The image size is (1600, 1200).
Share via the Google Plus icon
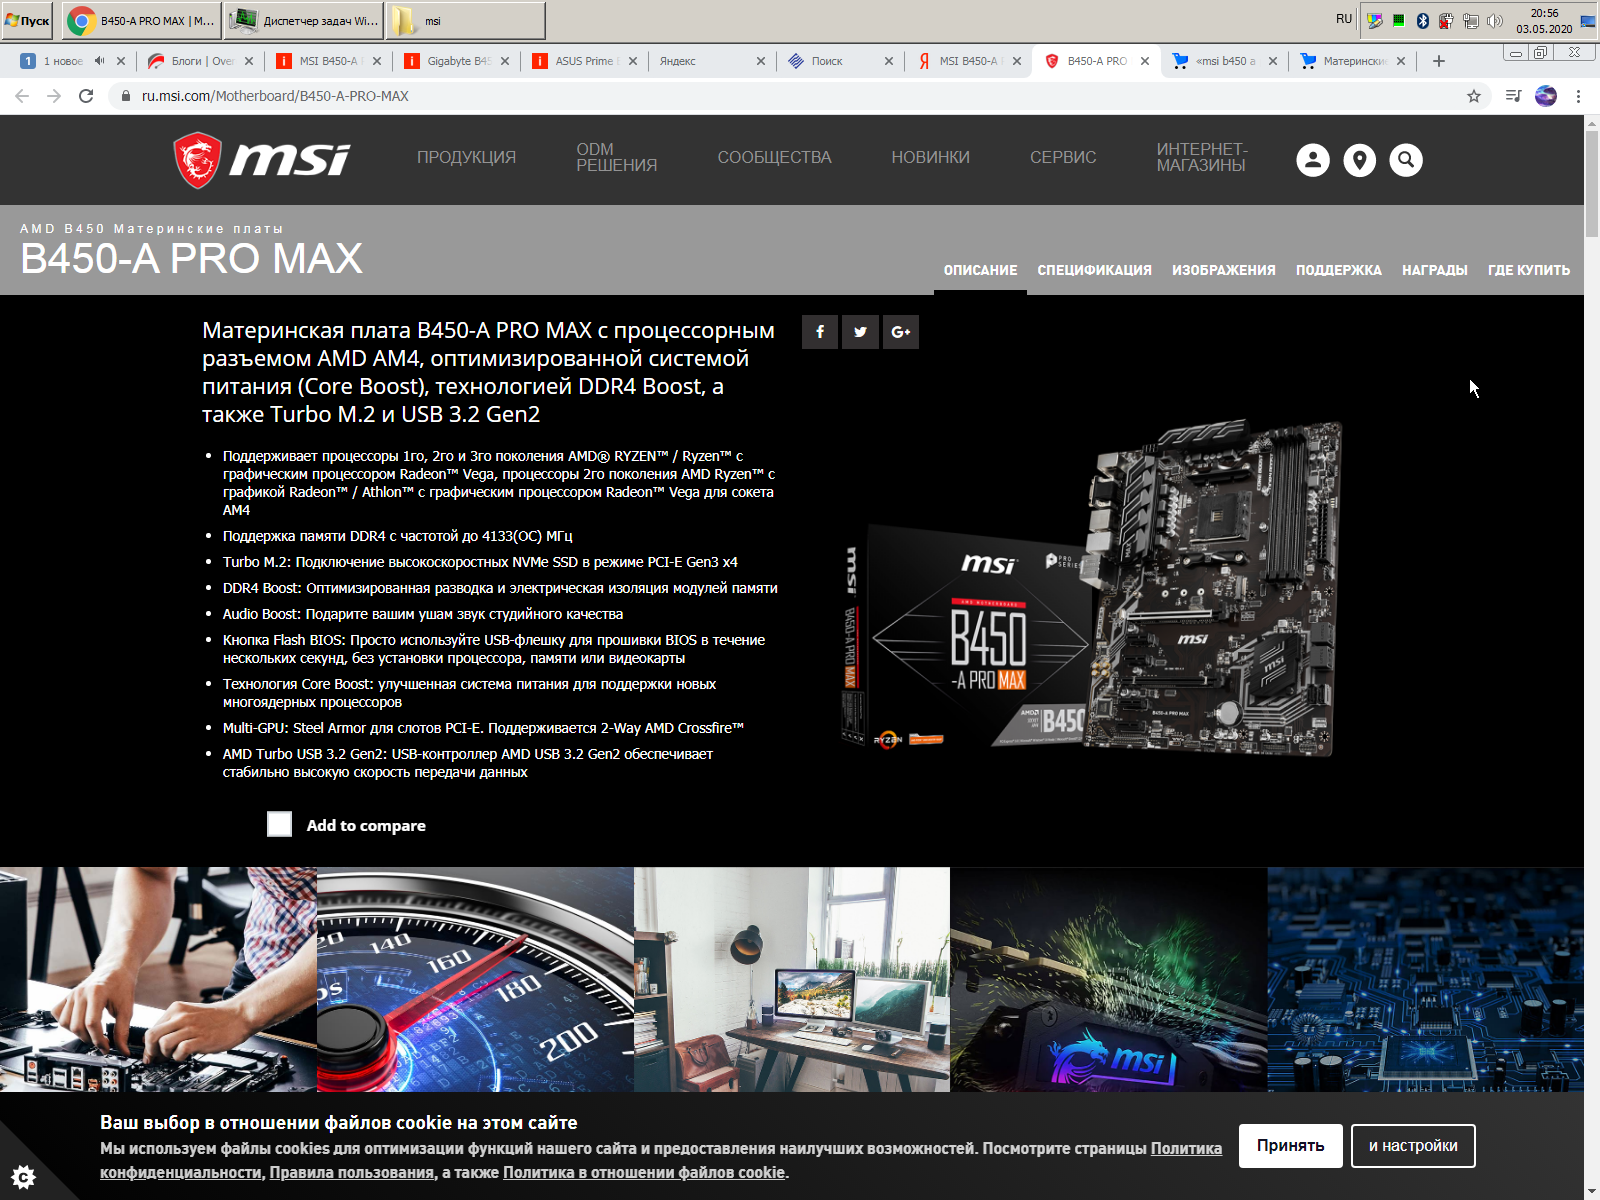coord(900,332)
